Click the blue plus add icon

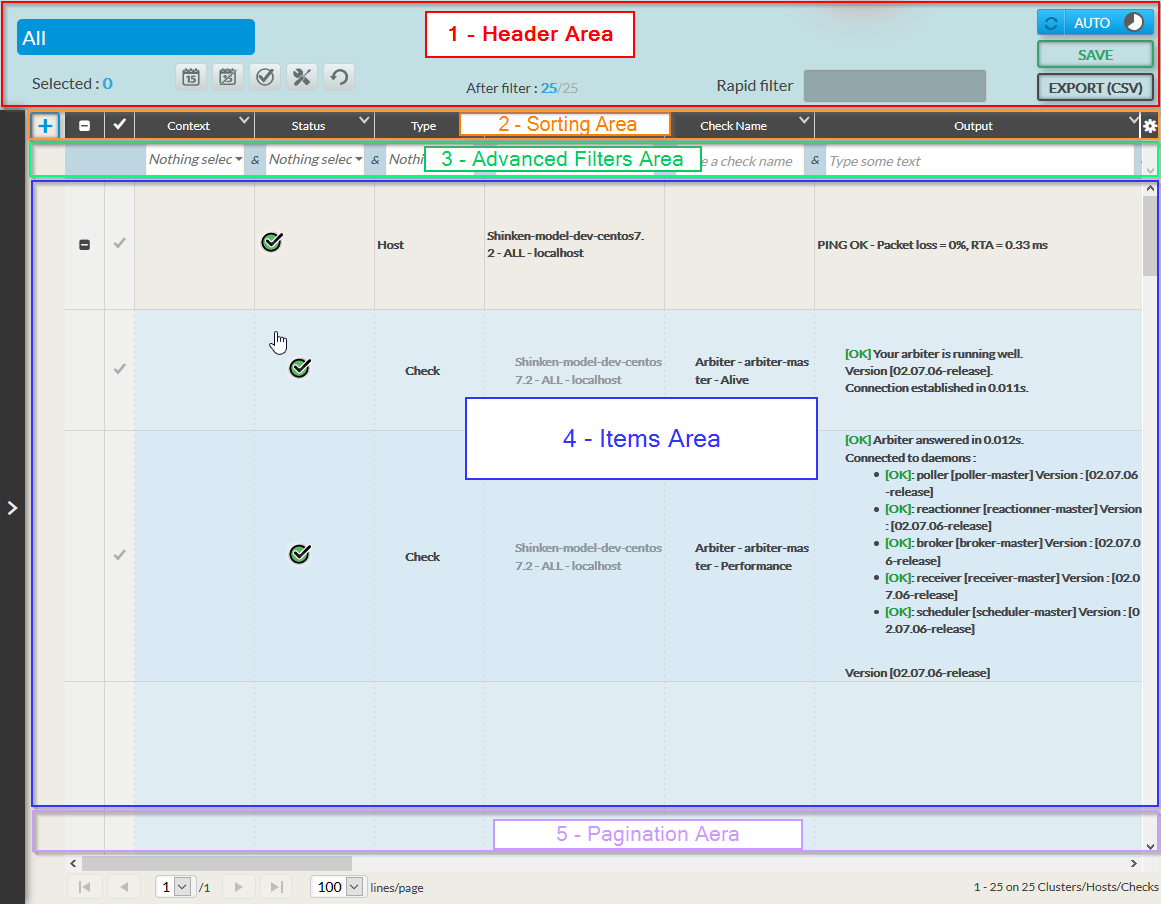click(x=46, y=126)
